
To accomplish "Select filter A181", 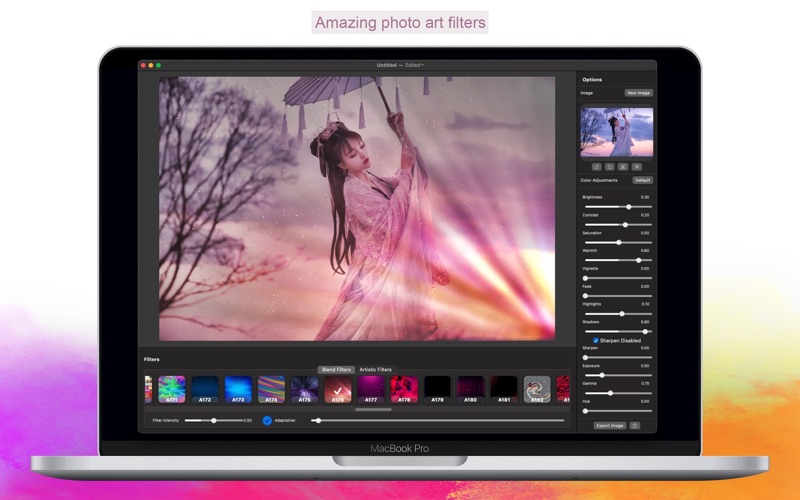I will click(x=504, y=389).
